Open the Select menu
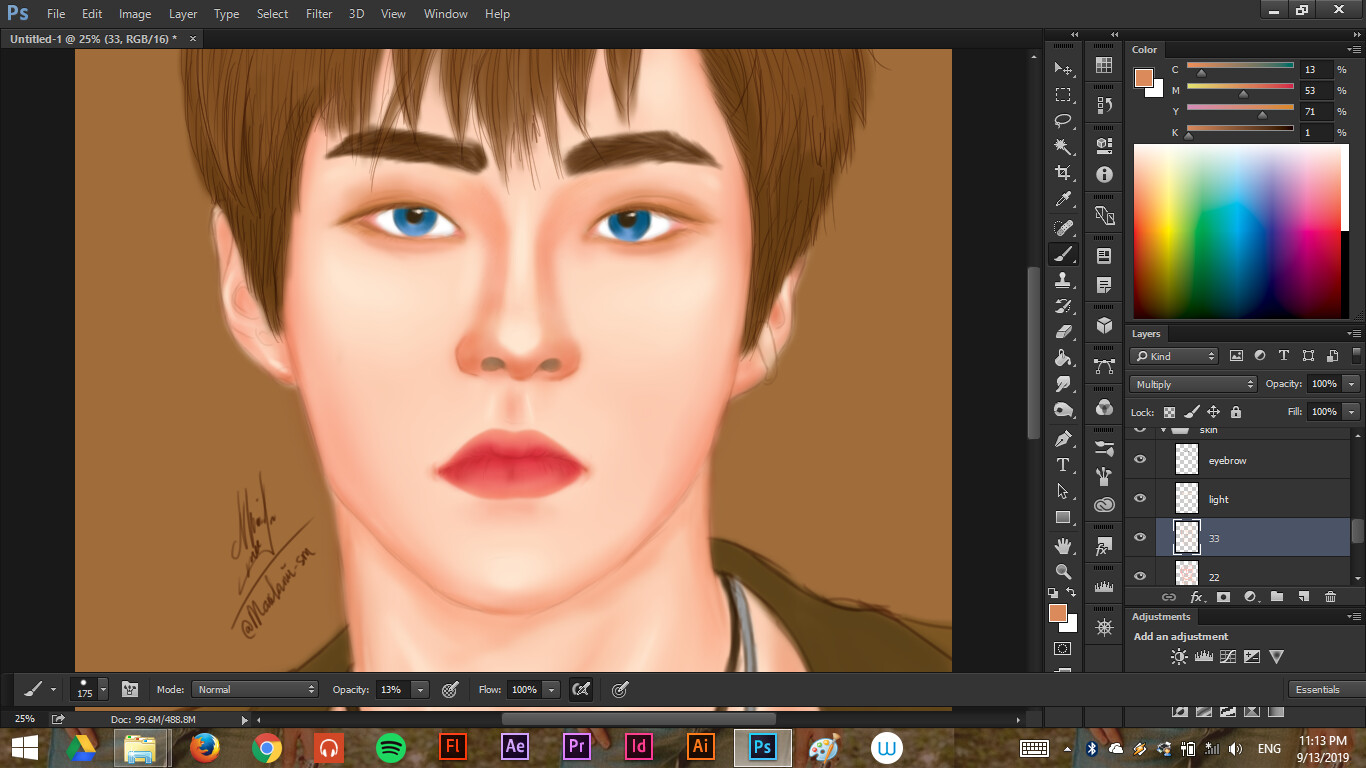 (272, 14)
